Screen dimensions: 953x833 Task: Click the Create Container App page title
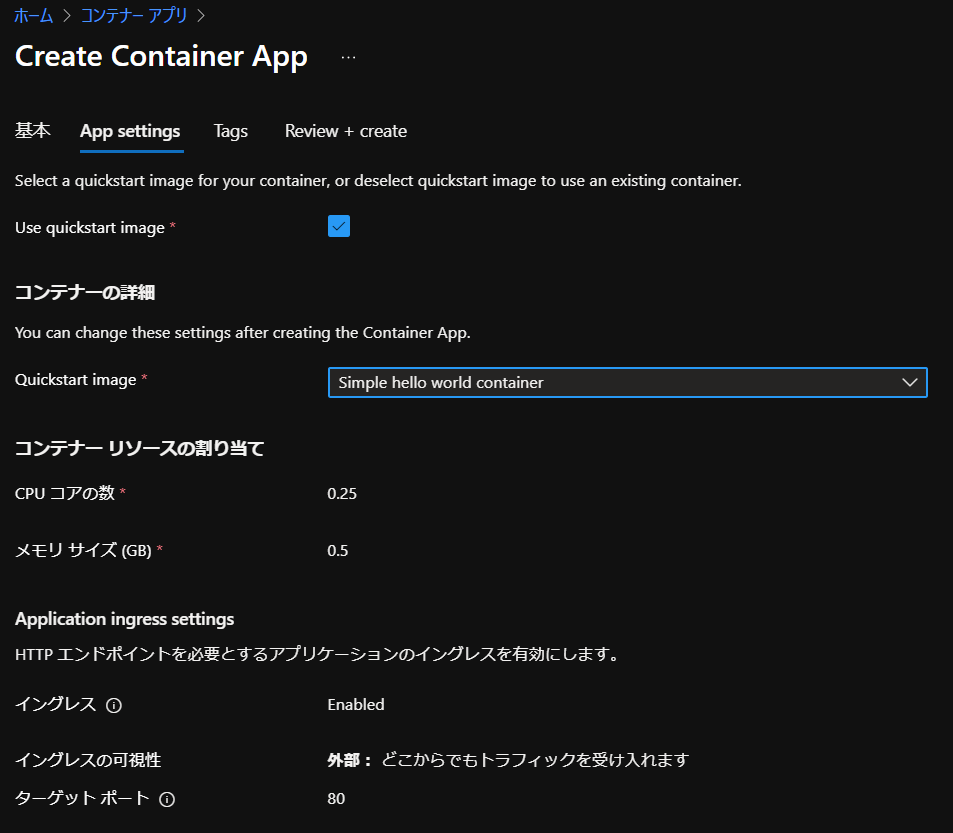[161, 57]
